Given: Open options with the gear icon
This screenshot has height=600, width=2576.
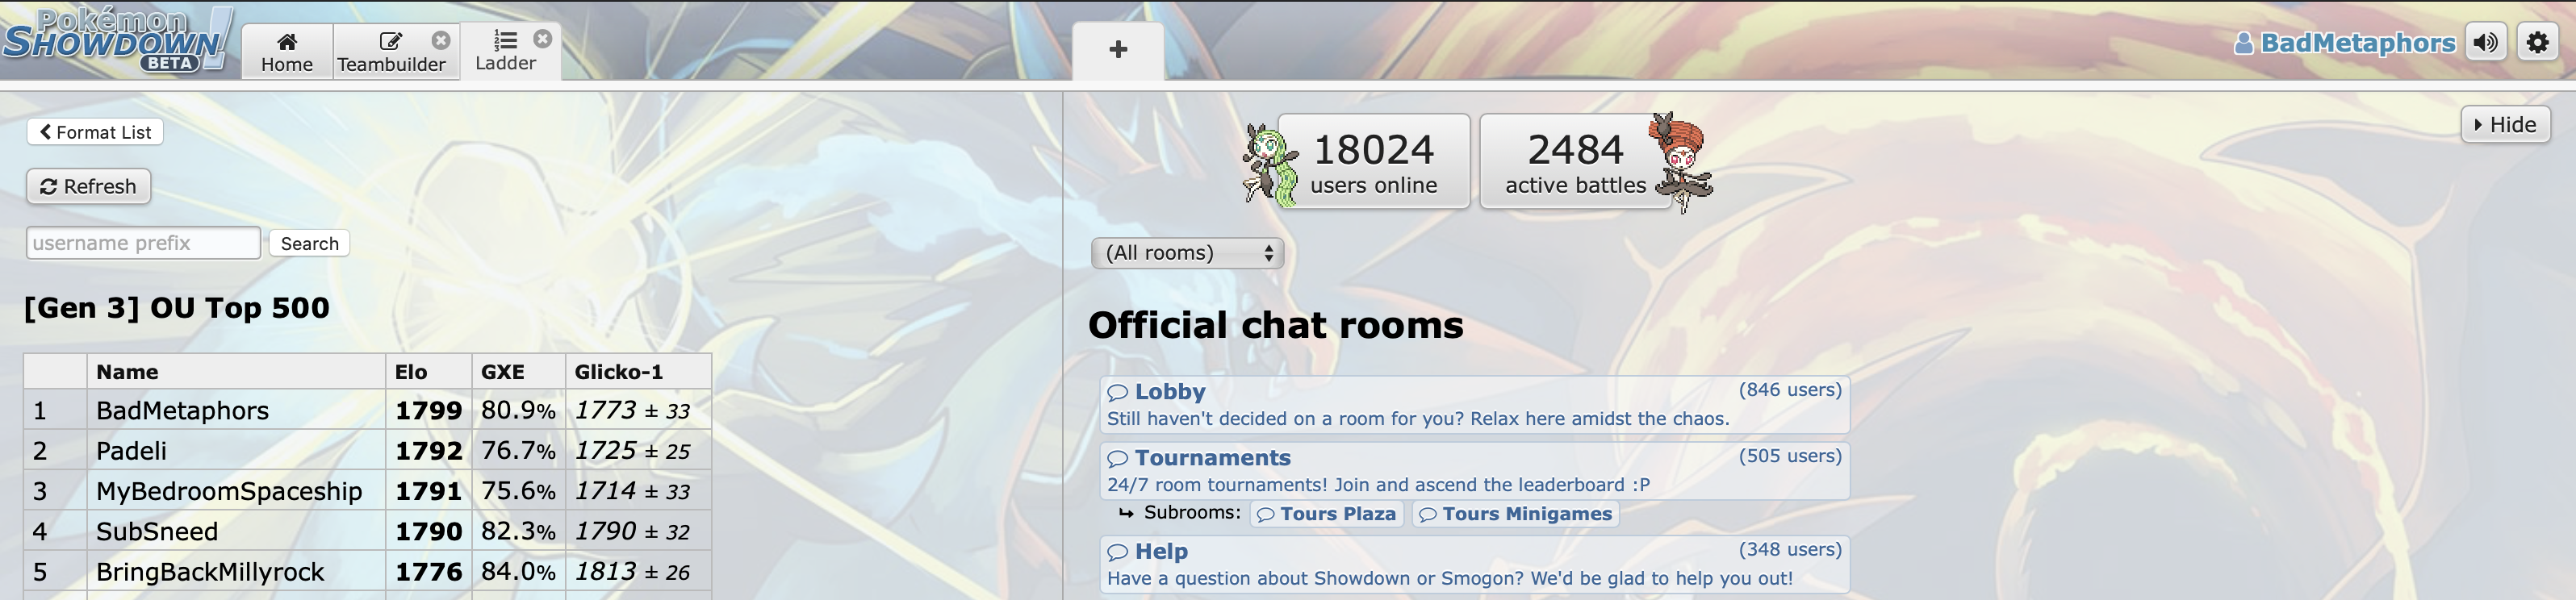Looking at the screenshot, I should 2538,42.
